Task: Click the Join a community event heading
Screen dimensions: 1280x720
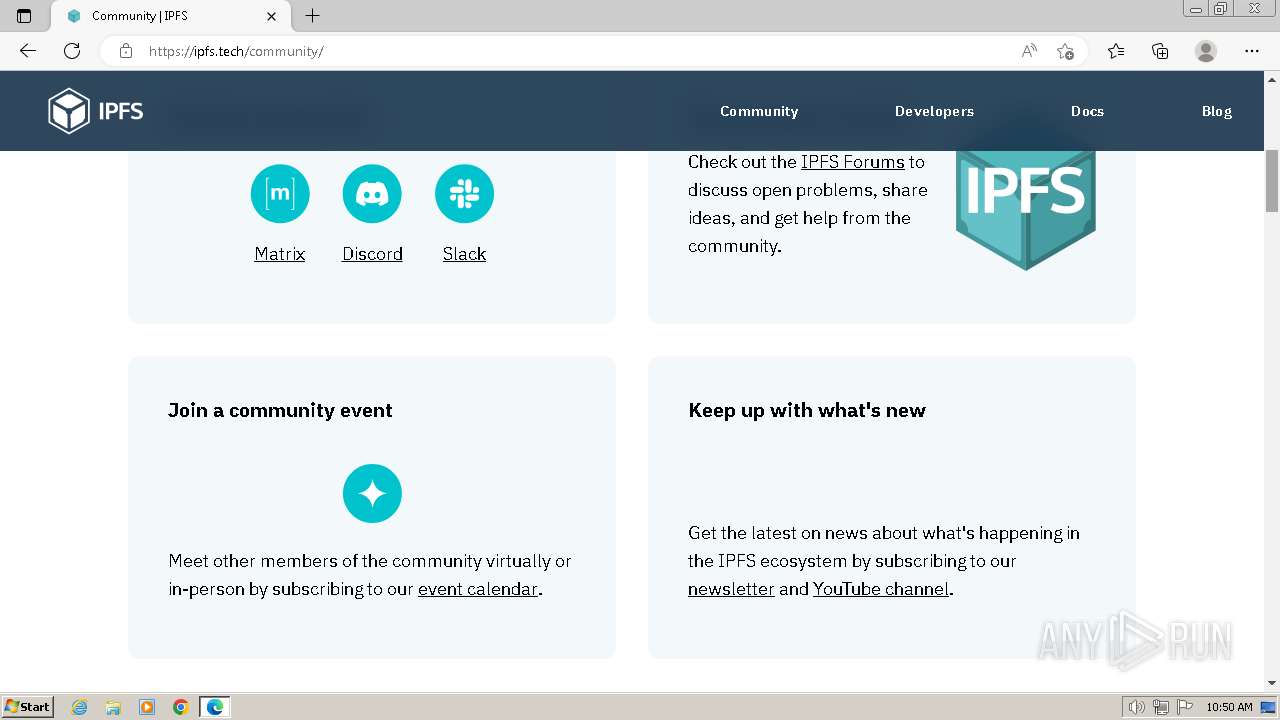Action: [x=280, y=410]
